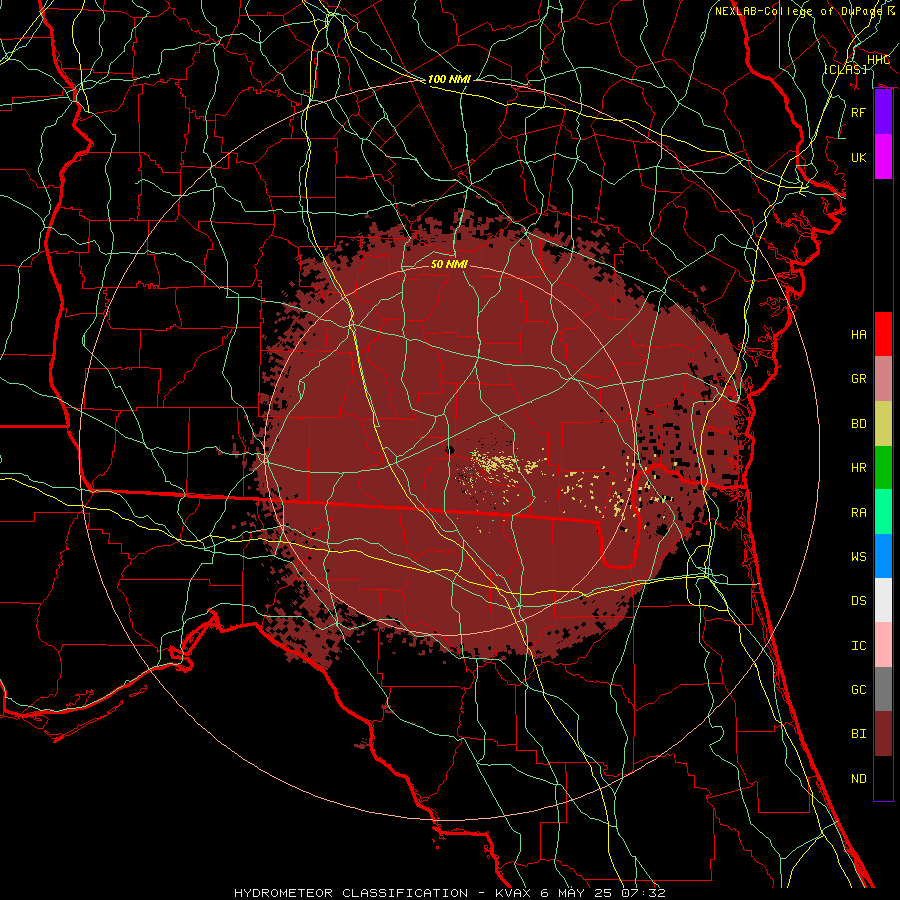Click the "50 NMI" range ring label
900x900 pixels.
pos(449,264)
